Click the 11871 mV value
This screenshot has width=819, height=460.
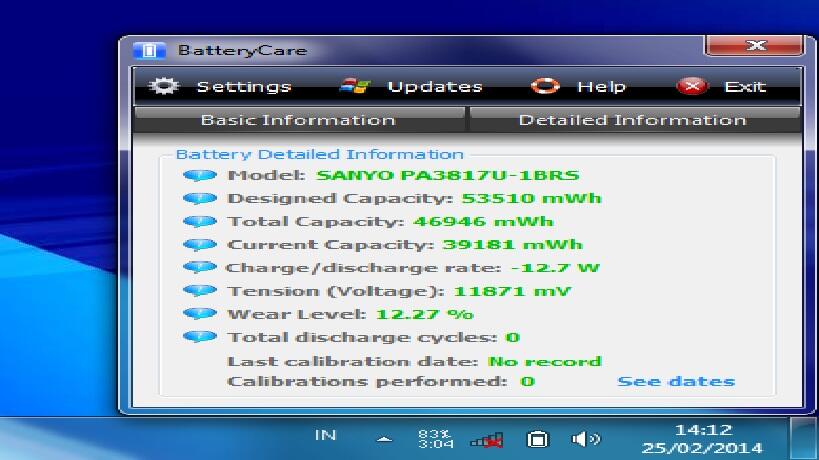[x=512, y=291]
